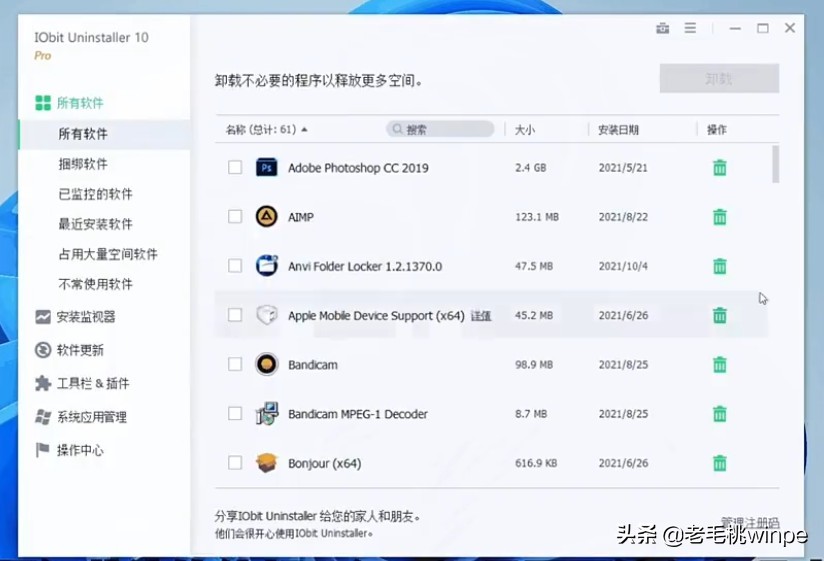Open 系统应用管理 section
This screenshot has width=824, height=561.
click(92, 417)
